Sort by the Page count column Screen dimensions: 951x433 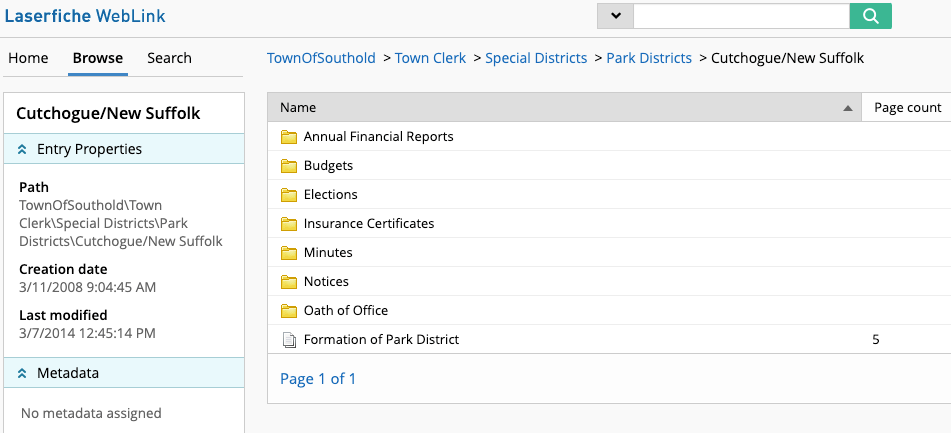(x=907, y=108)
